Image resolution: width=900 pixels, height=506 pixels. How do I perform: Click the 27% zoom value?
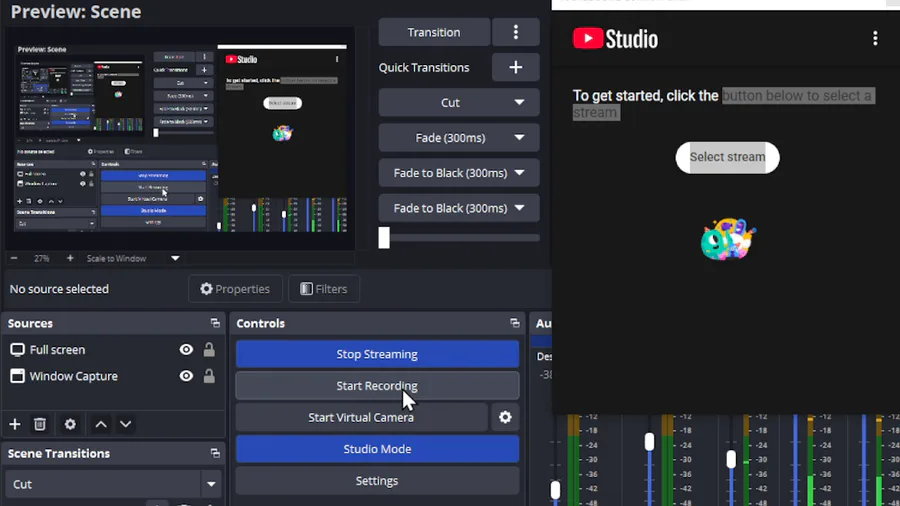click(41, 258)
